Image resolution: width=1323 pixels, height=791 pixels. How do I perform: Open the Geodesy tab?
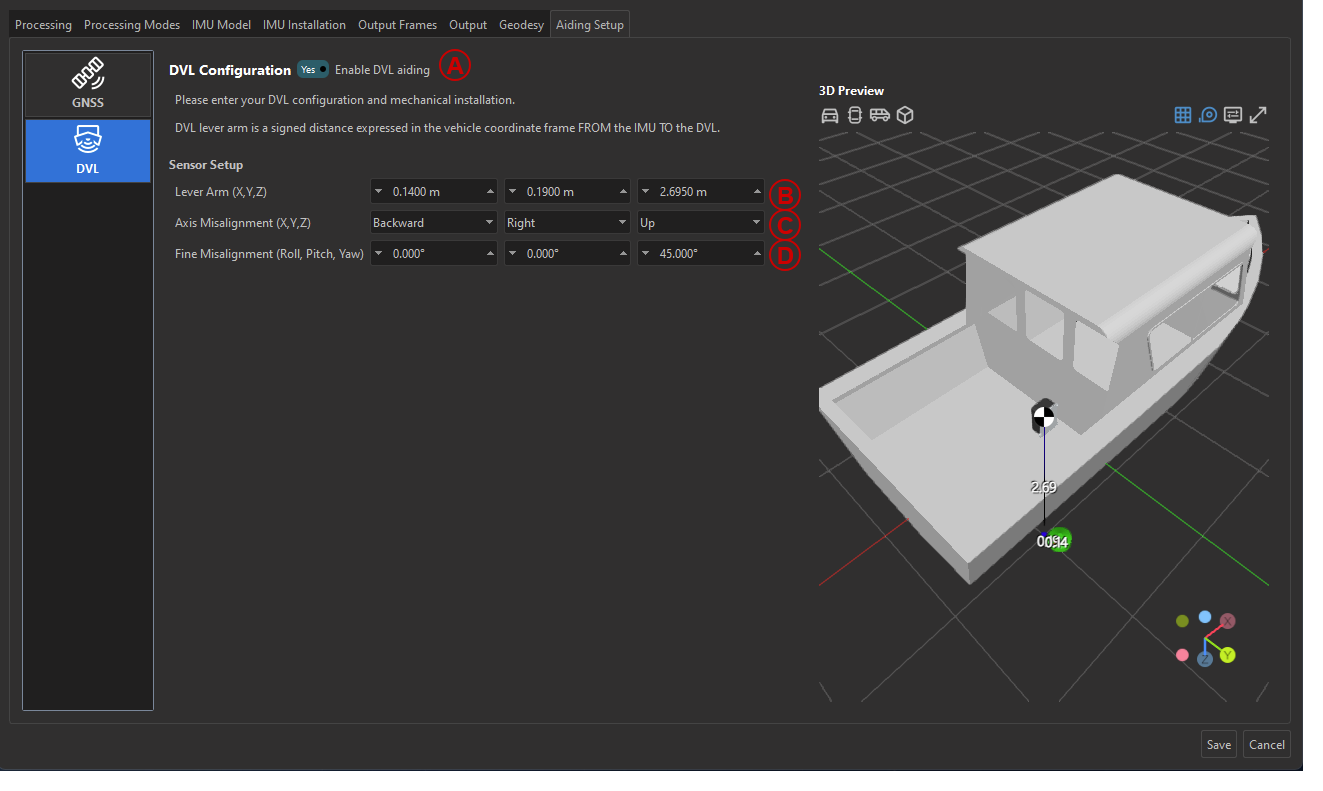coord(521,25)
